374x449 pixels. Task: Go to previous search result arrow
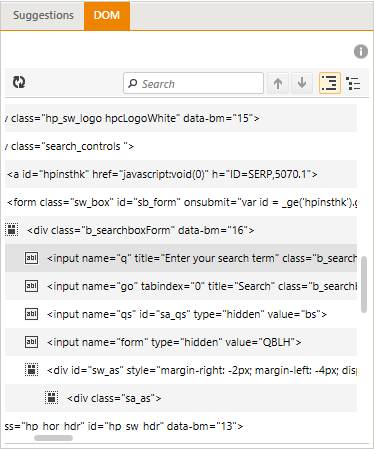pos(278,83)
